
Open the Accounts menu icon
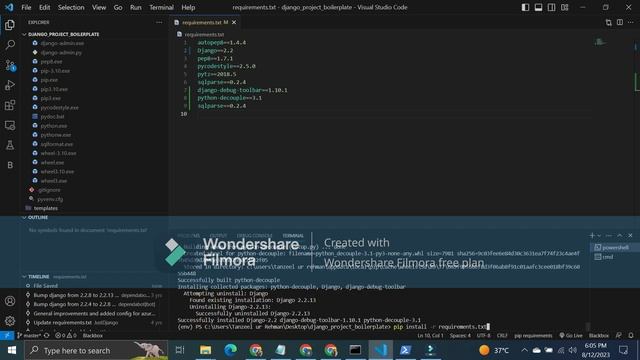point(10,301)
